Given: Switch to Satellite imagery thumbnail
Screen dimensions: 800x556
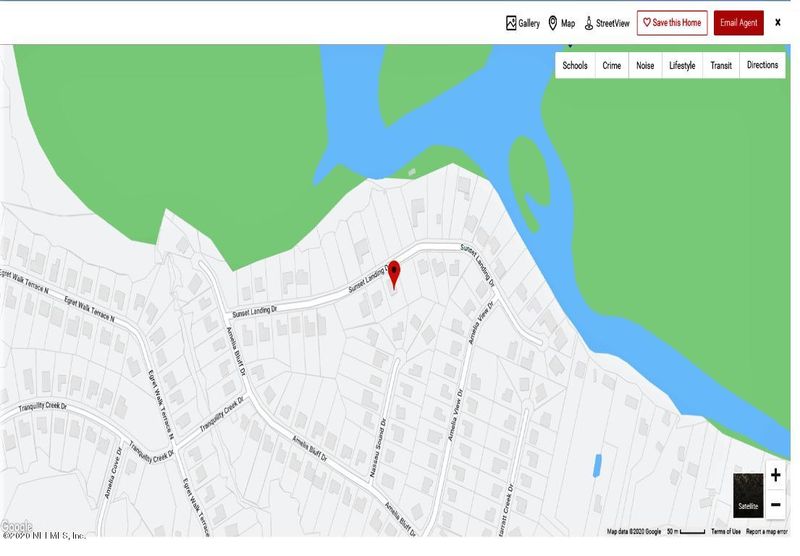Looking at the screenshot, I should [748, 495].
